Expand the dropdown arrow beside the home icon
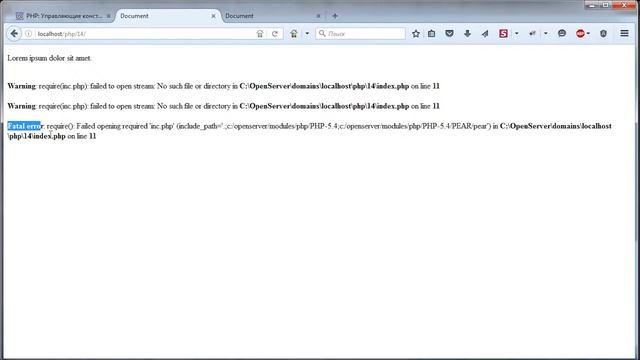Screen dimensions: 640x360 coord(307,34)
